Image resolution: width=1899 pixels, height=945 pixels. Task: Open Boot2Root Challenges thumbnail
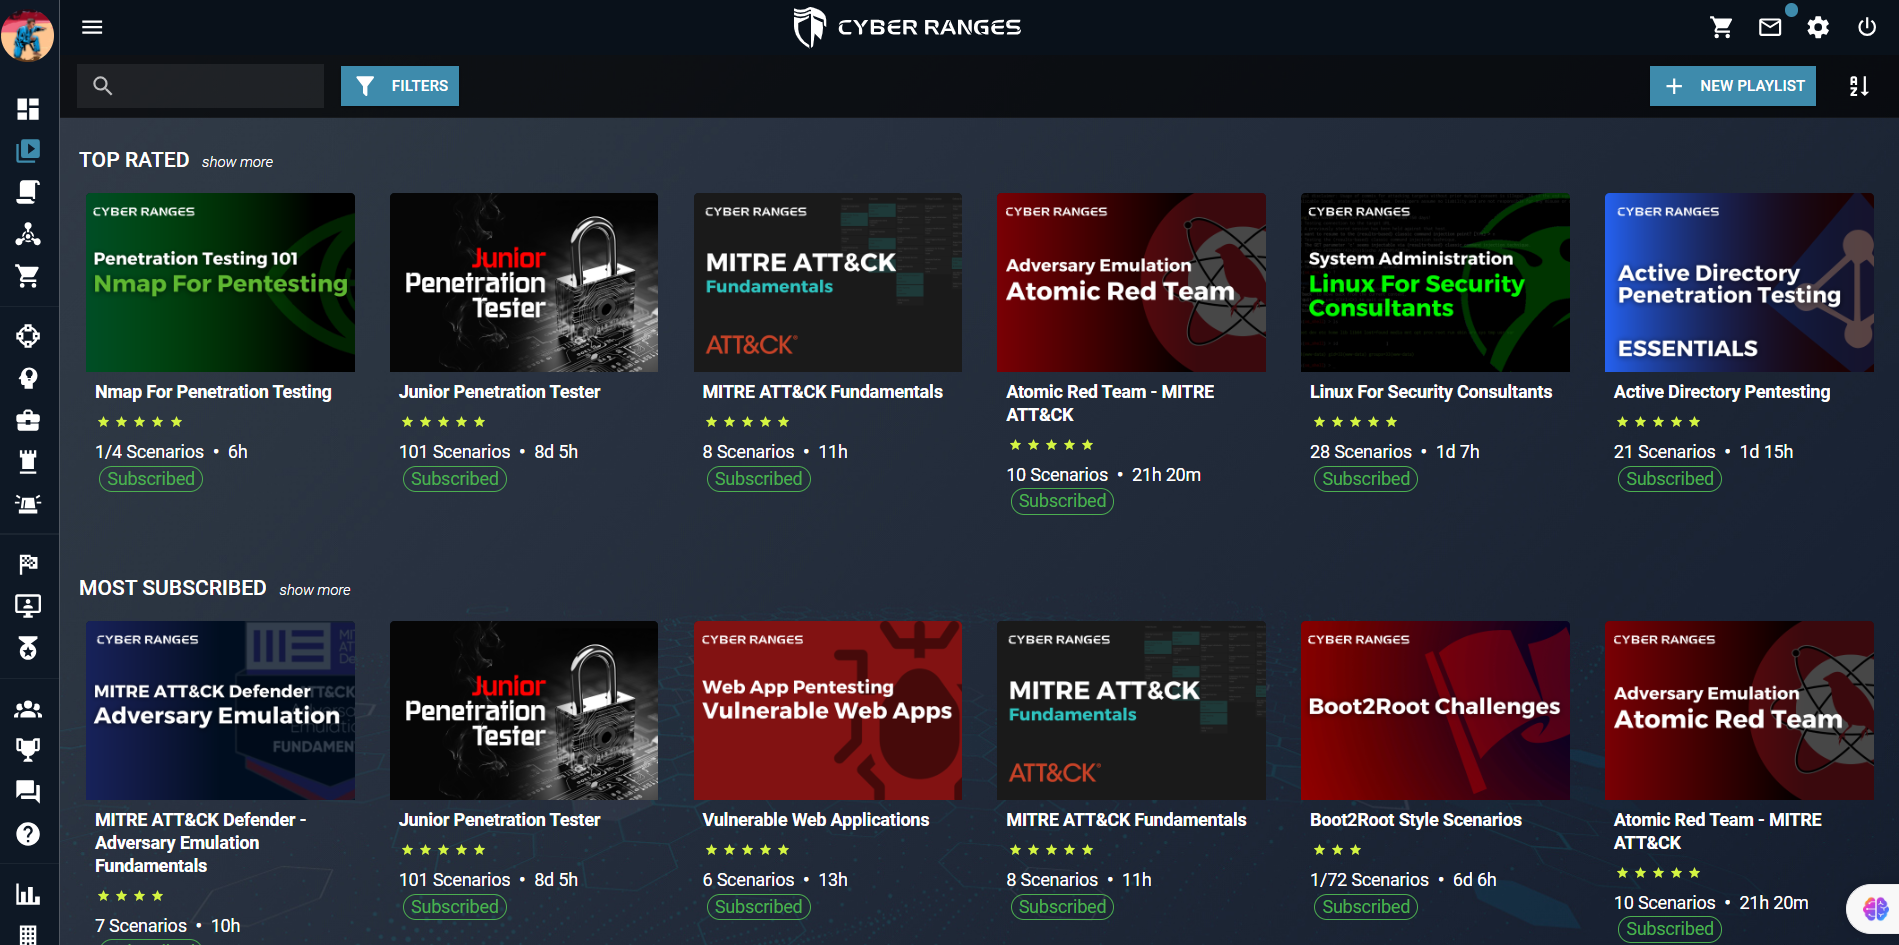coord(1435,710)
